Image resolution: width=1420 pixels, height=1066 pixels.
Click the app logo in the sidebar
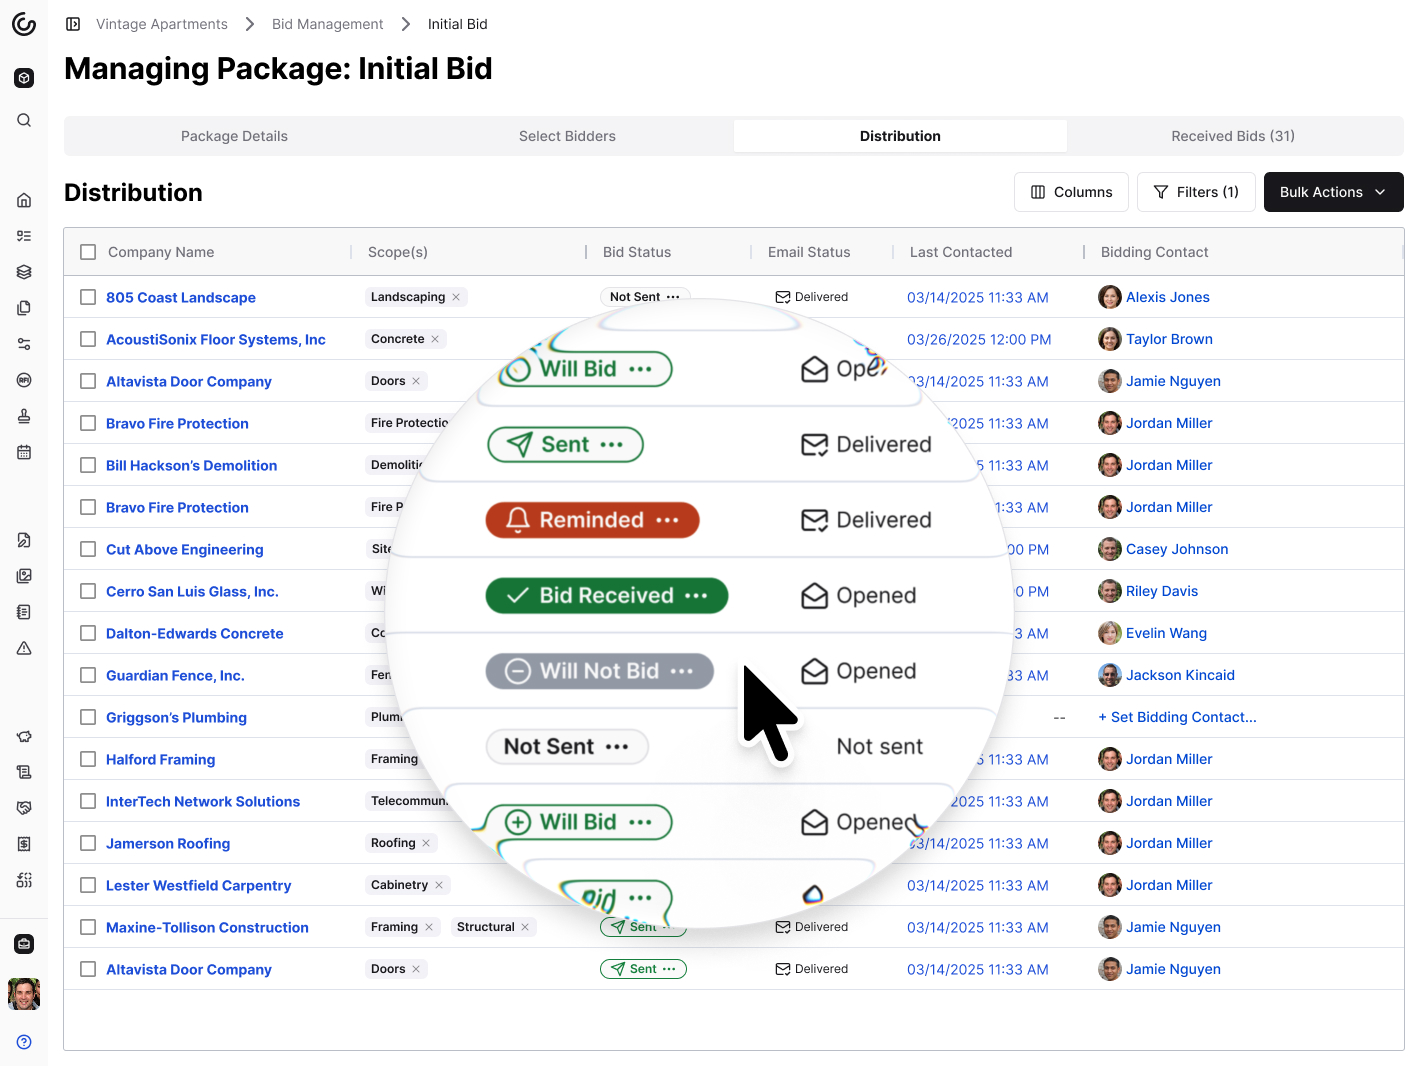pyautogui.click(x=24, y=24)
